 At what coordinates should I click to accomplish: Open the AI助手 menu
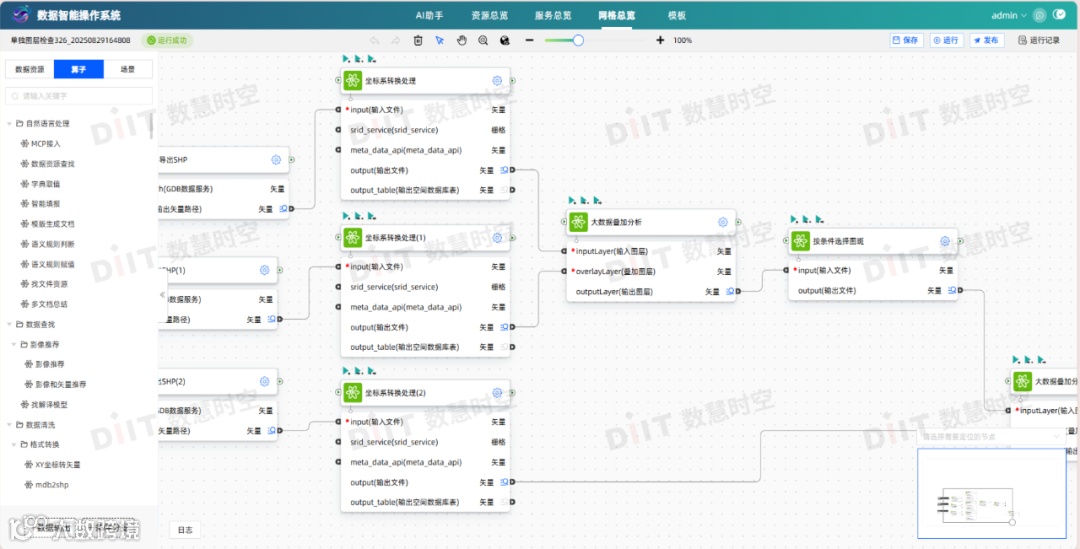click(x=429, y=15)
